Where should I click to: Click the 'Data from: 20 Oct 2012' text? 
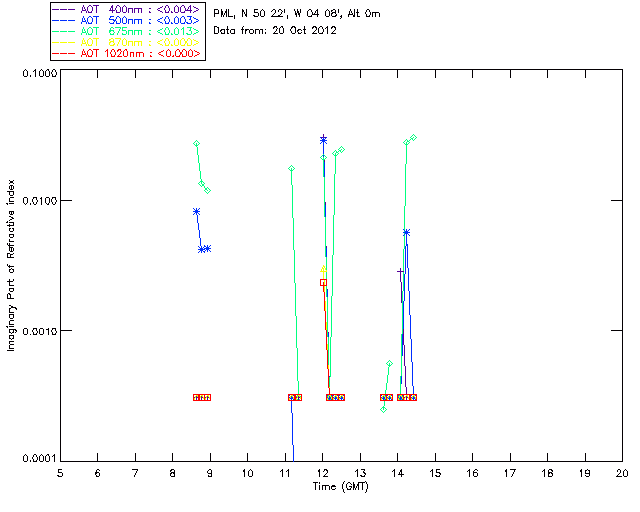(x=275, y=31)
